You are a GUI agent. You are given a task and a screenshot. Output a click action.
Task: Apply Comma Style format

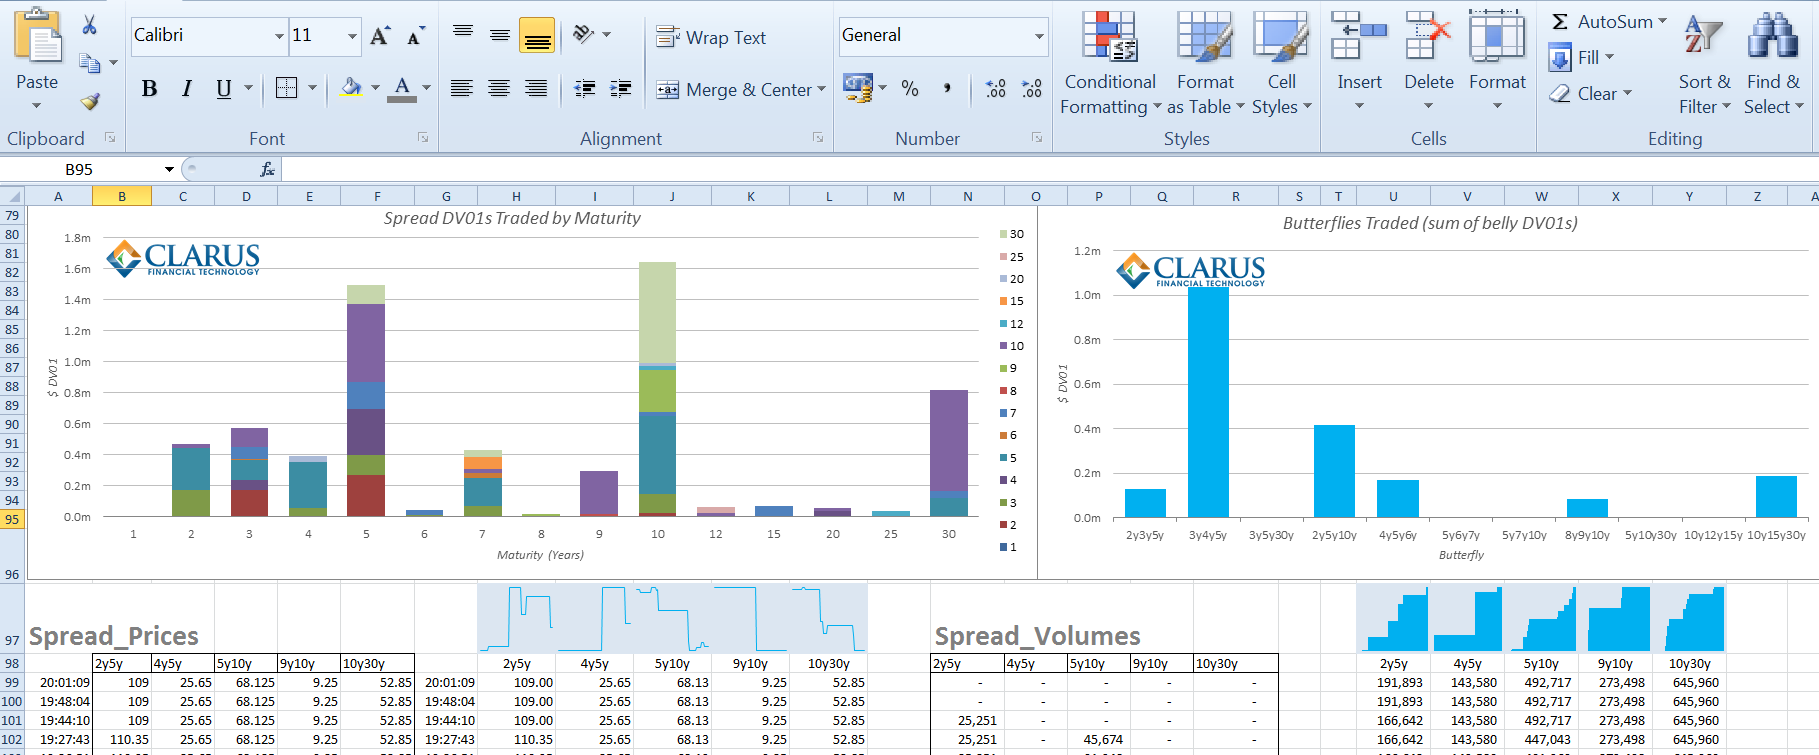coord(947,88)
